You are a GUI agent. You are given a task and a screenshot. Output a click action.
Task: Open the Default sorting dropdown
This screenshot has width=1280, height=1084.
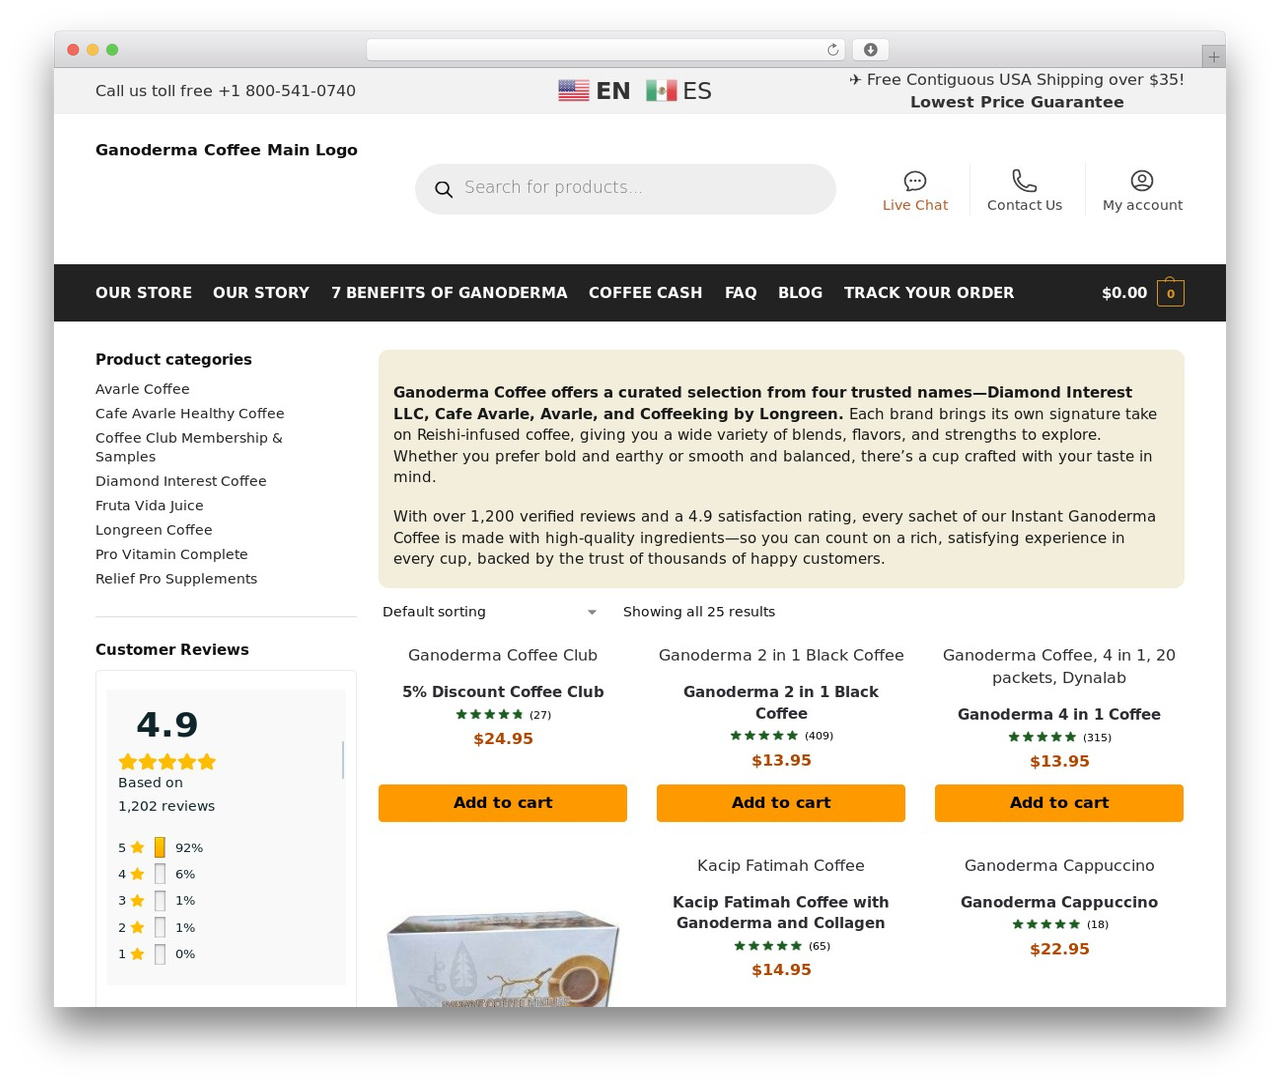point(490,612)
